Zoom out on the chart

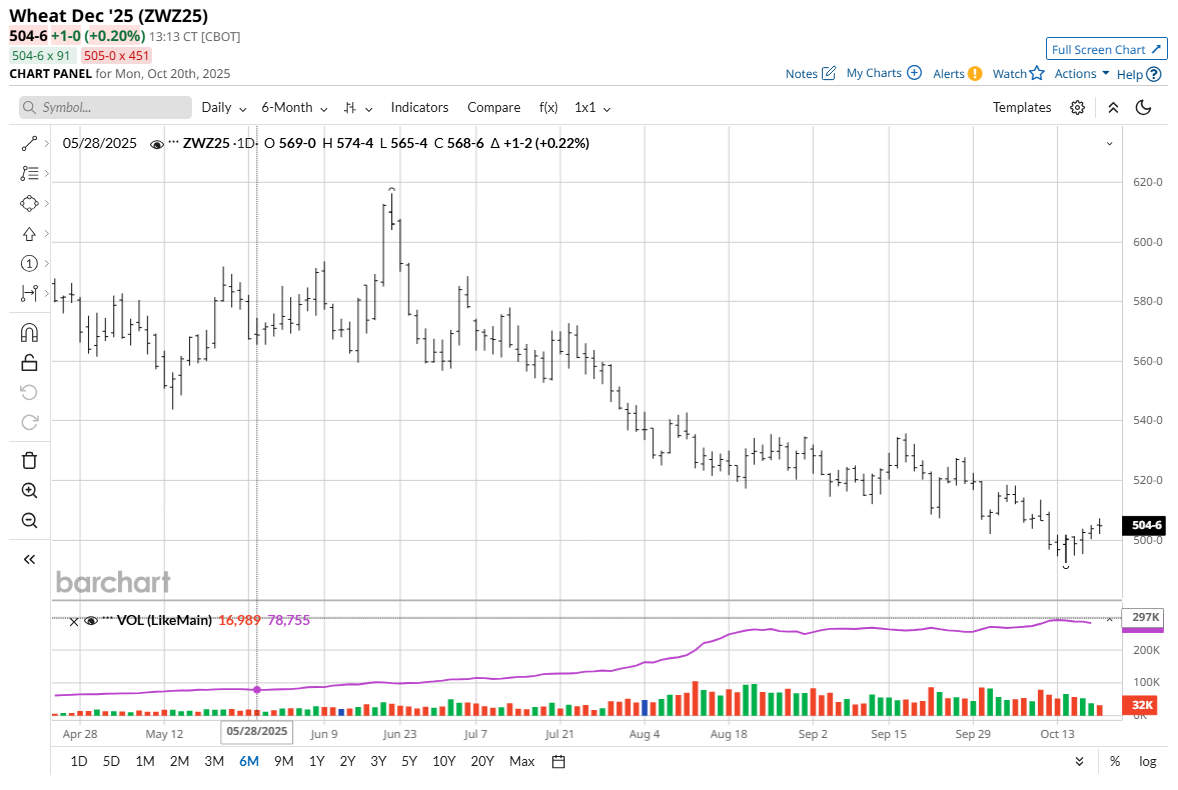(29, 520)
